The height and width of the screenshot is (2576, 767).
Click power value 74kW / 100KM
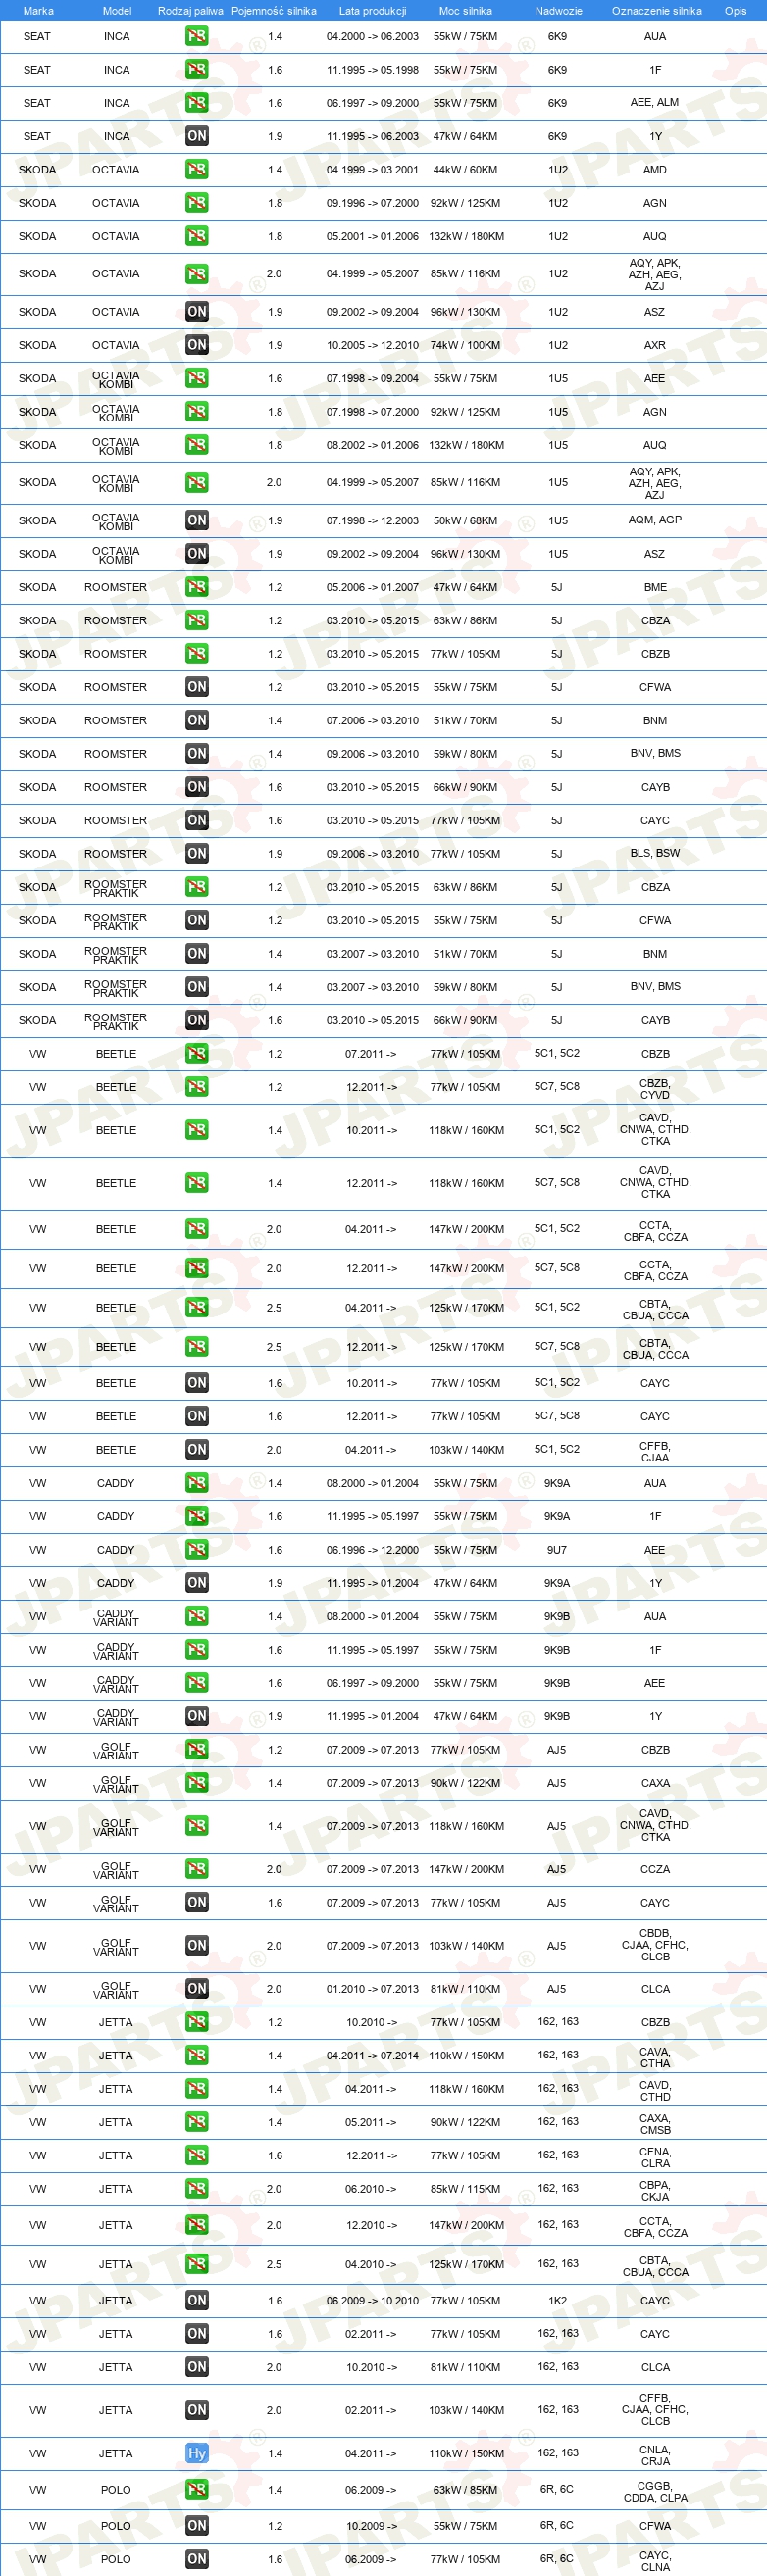pos(465,345)
